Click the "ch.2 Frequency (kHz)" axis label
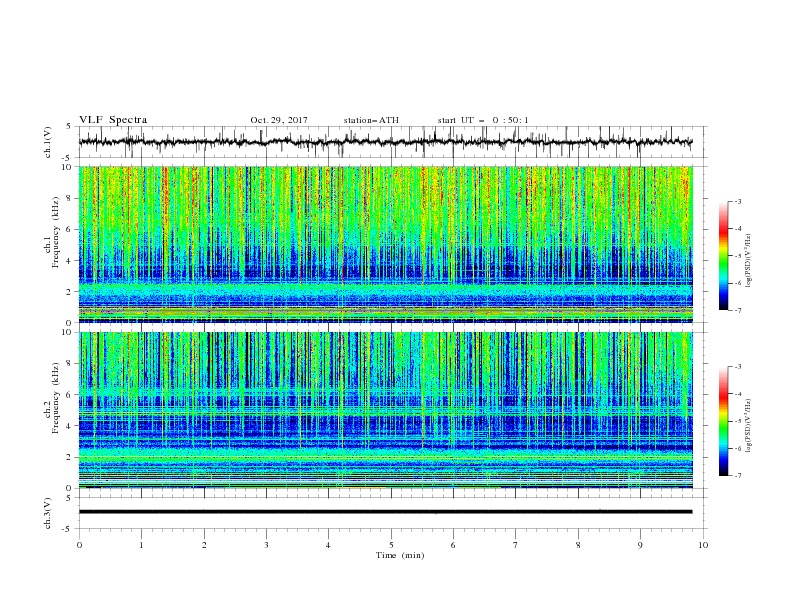792x612 pixels. pyautogui.click(x=51, y=397)
